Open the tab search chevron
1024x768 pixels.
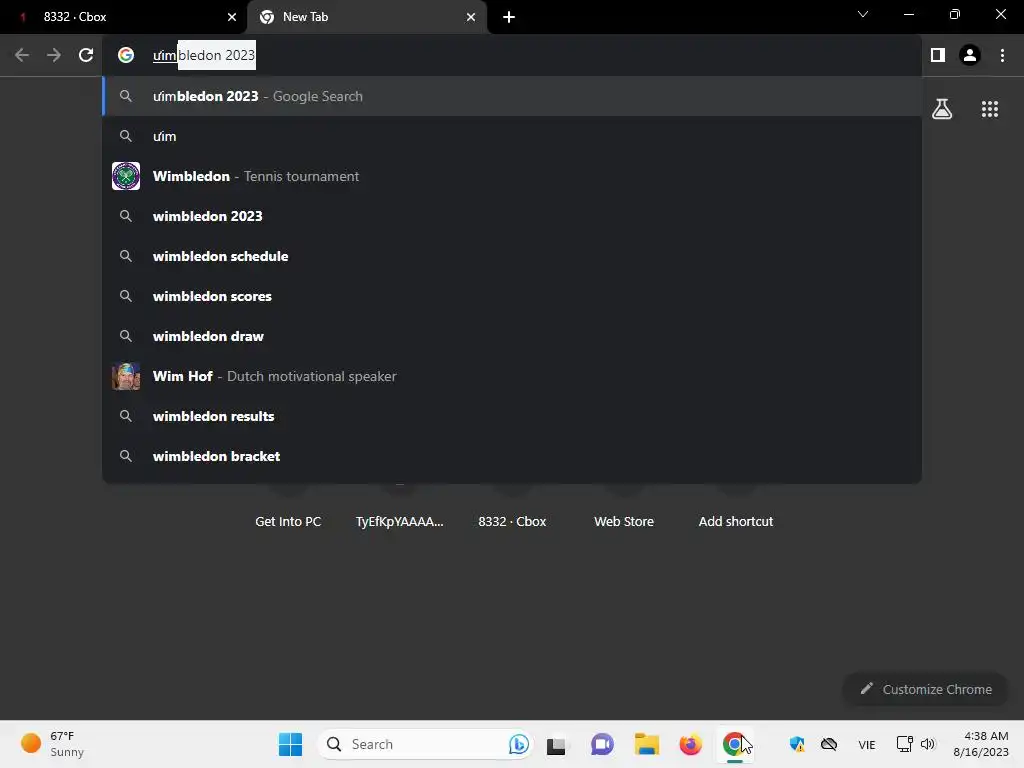(863, 14)
